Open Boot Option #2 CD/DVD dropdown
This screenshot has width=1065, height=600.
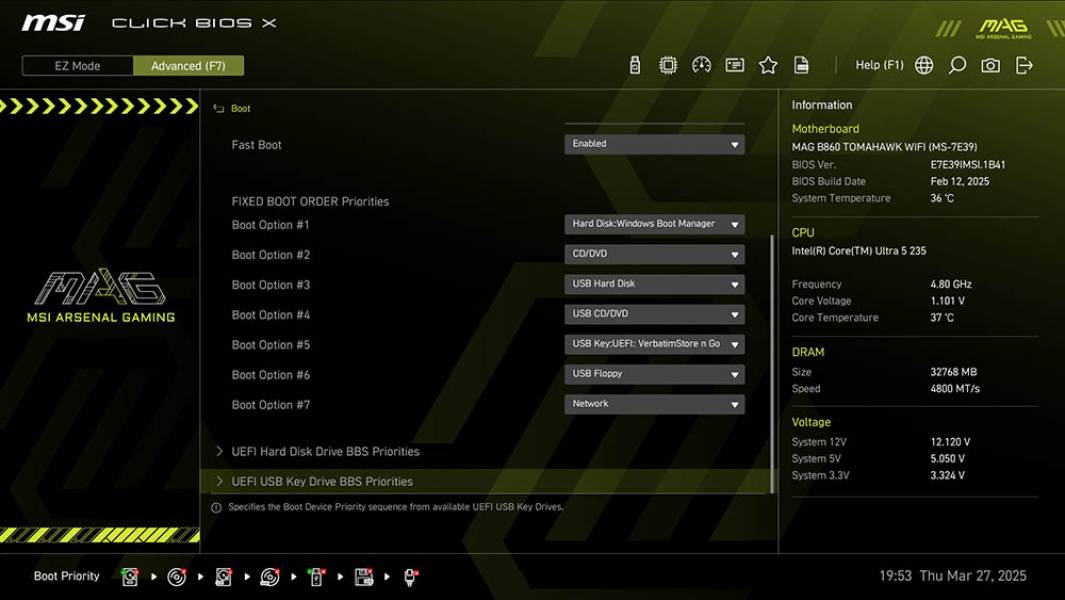click(654, 254)
